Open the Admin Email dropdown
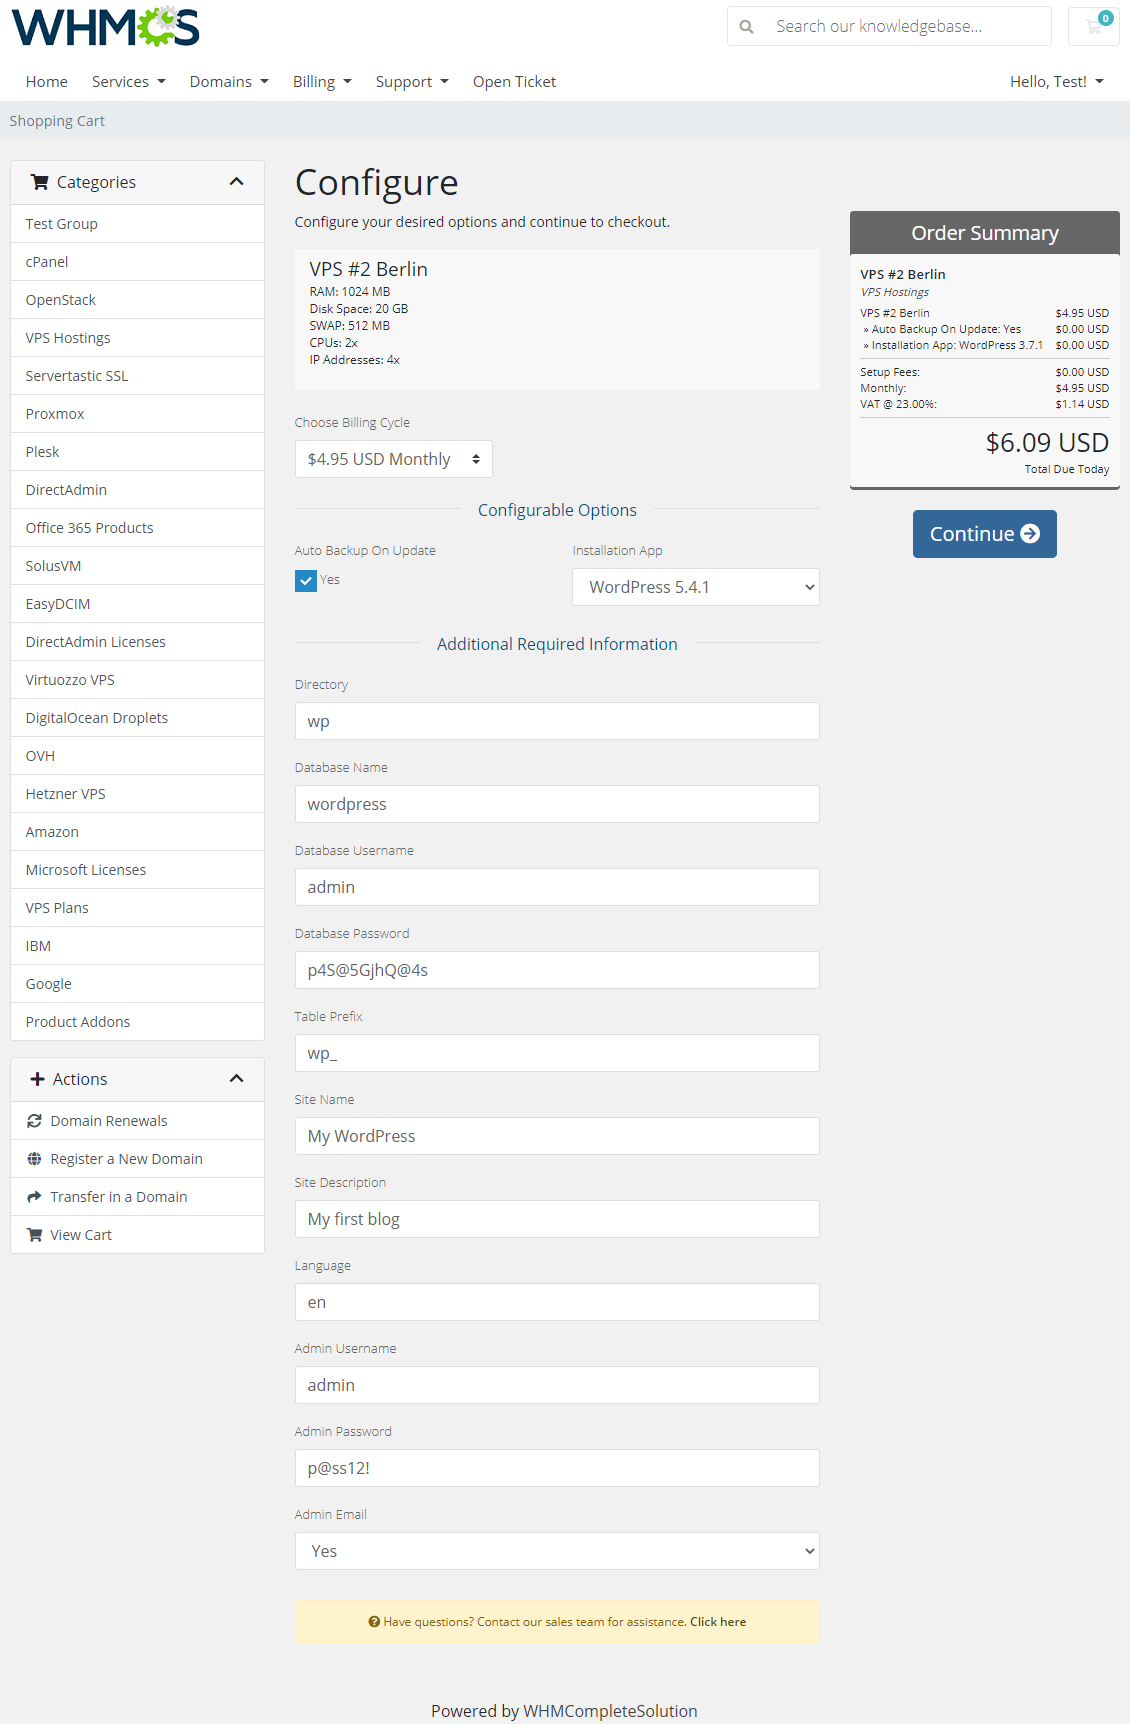This screenshot has width=1130, height=1724. pos(557,1551)
